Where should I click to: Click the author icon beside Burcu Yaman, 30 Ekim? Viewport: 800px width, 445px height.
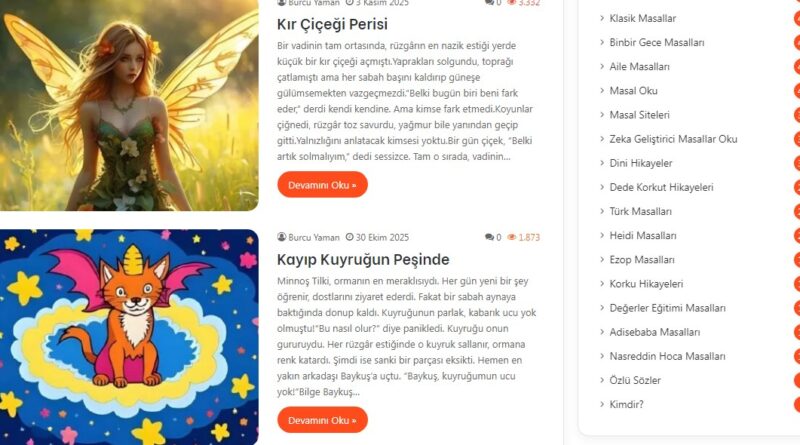tap(282, 237)
